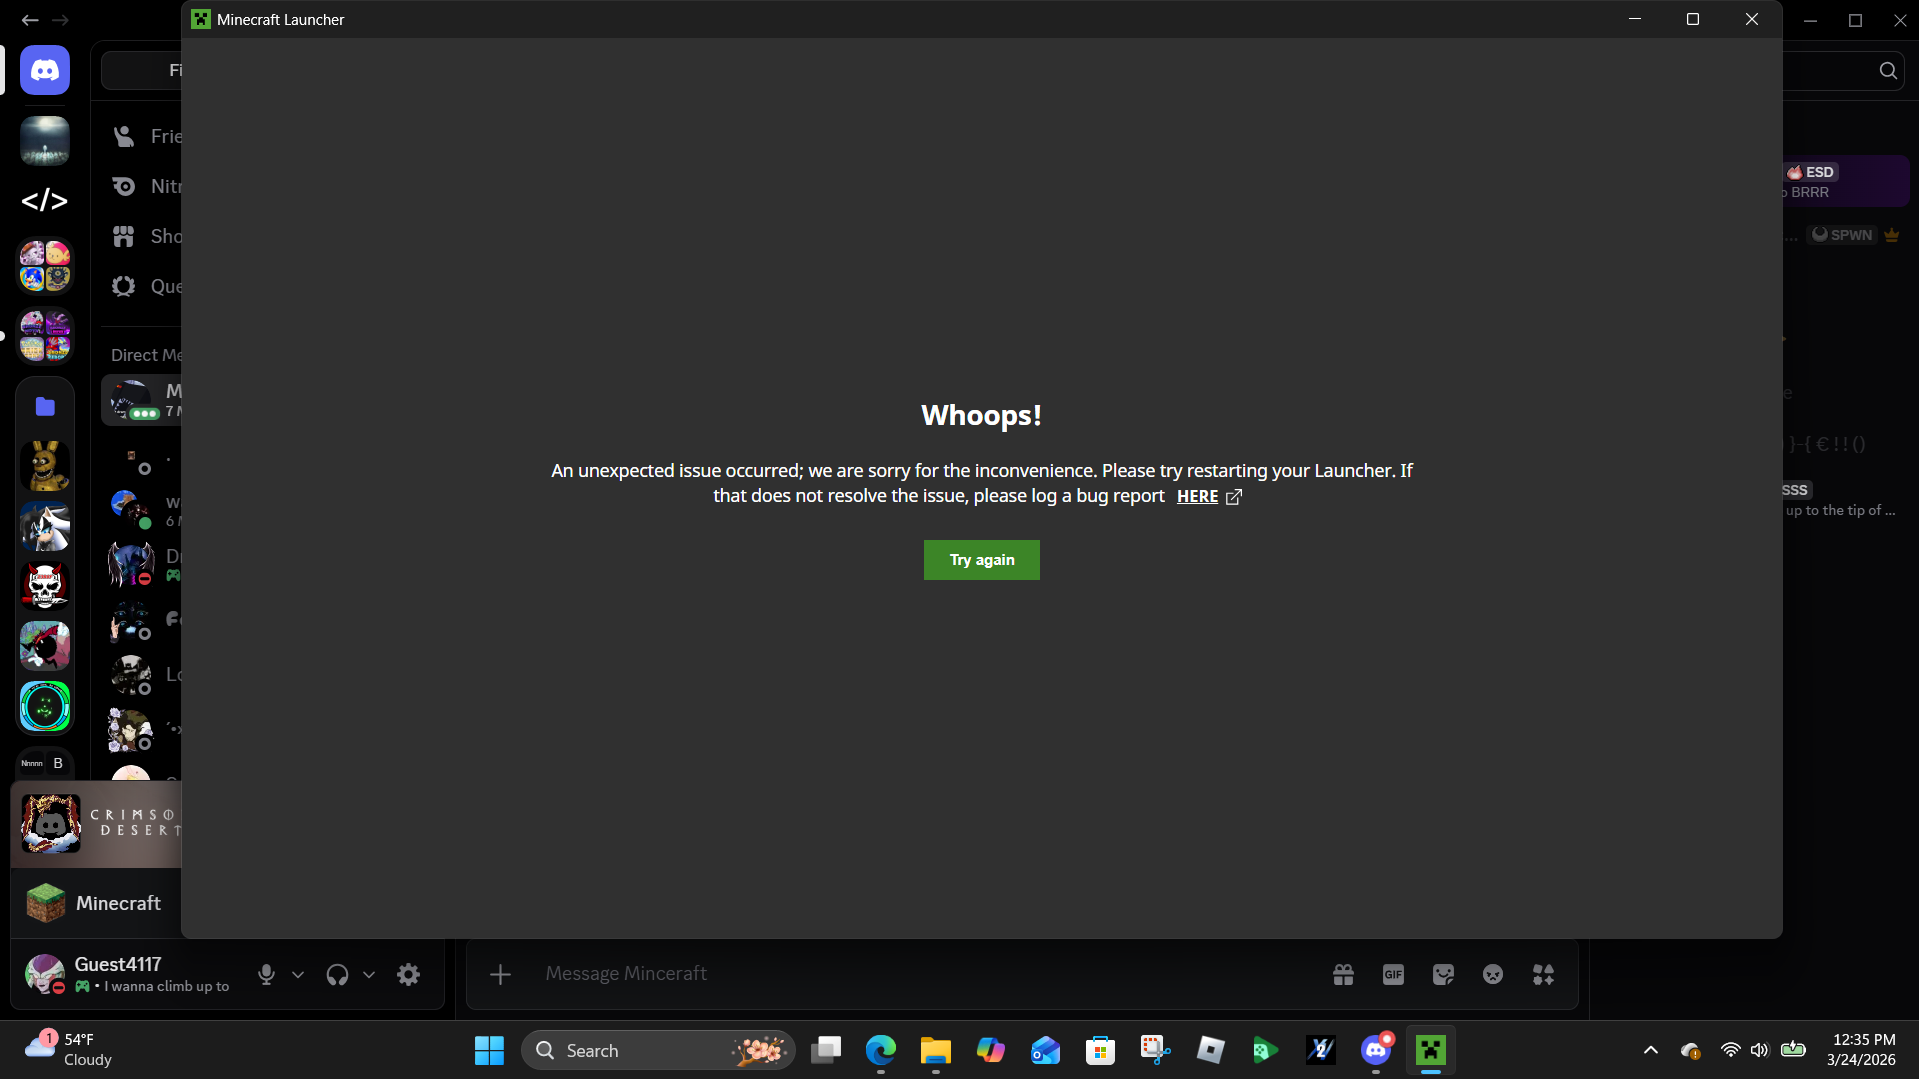Click the Guest4117 user avatar
1919x1079 pixels.
pos(45,974)
